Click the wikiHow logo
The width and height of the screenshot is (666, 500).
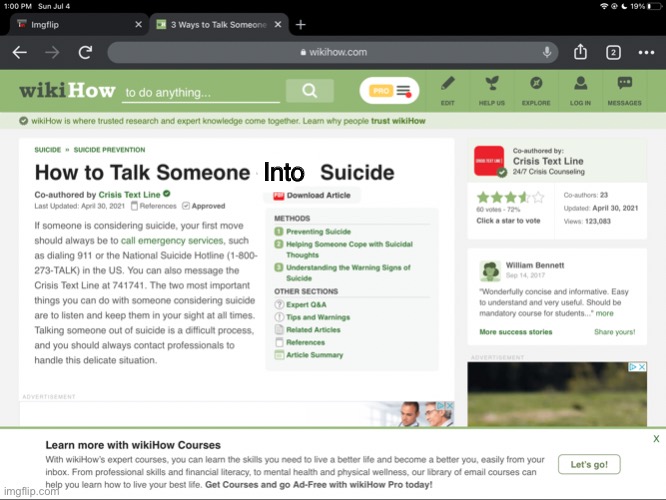point(67,90)
